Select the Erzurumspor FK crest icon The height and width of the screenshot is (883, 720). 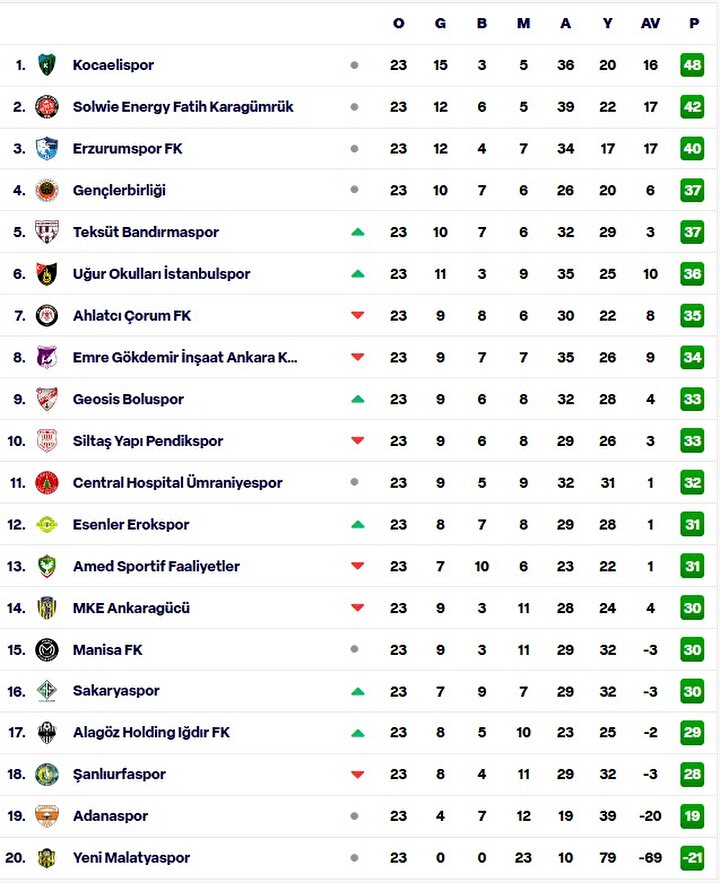click(x=47, y=148)
